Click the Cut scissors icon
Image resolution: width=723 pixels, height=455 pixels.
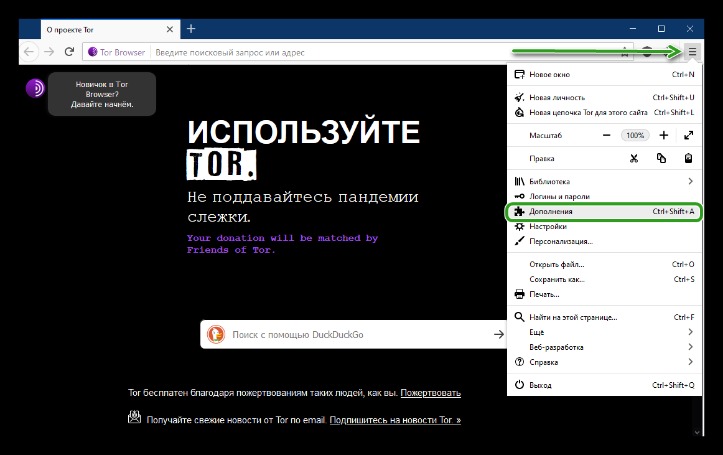coord(634,158)
